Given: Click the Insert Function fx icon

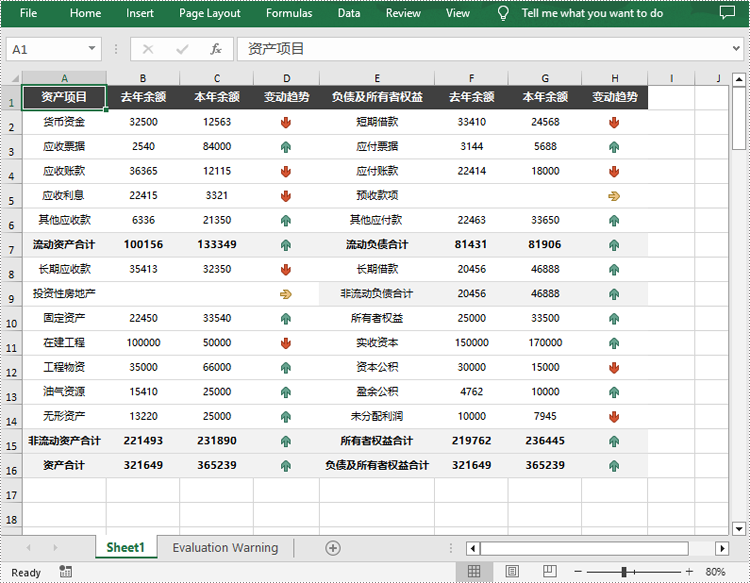Looking at the screenshot, I should click(216, 49).
